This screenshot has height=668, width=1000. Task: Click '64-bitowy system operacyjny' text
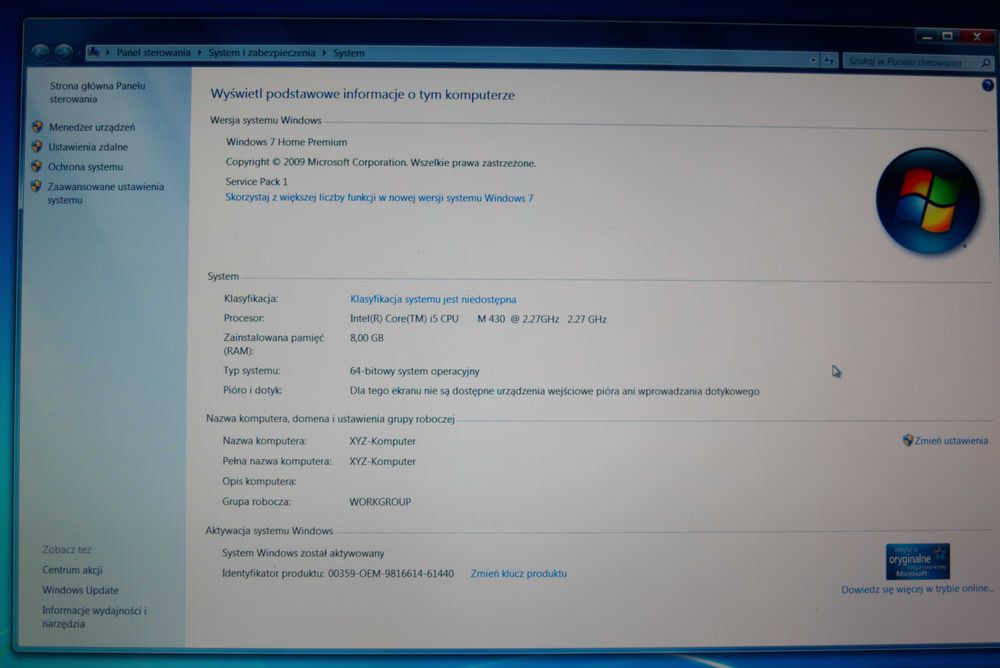415,371
